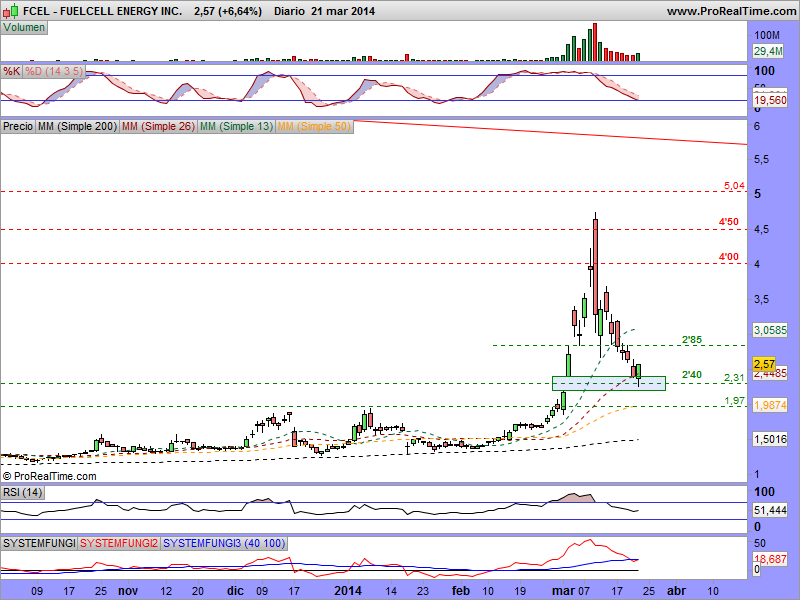This screenshot has height=600, width=800.
Task: Select the %D (14 3 5) label
Action: pos(54,71)
